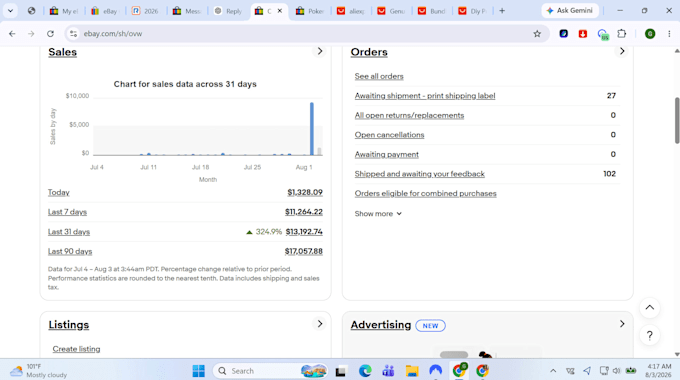Switch to the 2026 tab
Screen dimensions: 680x380
(x=146, y=11)
